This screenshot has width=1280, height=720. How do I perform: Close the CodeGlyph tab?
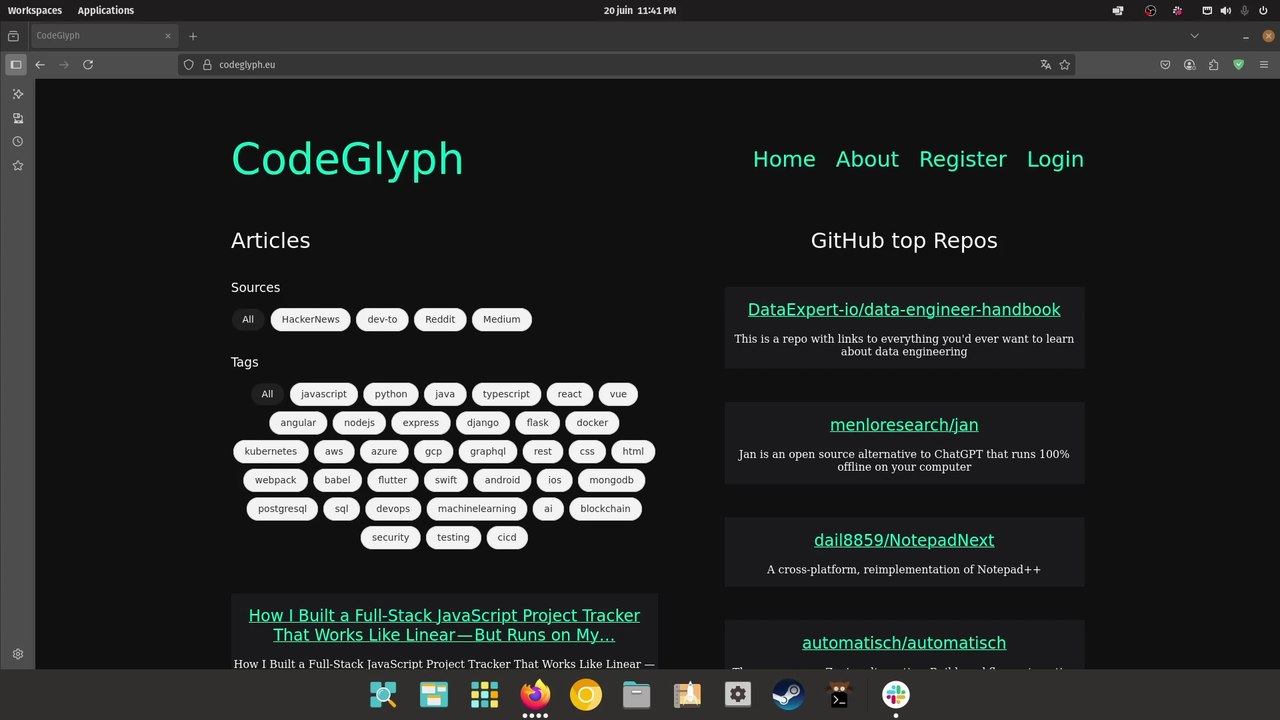click(x=169, y=36)
